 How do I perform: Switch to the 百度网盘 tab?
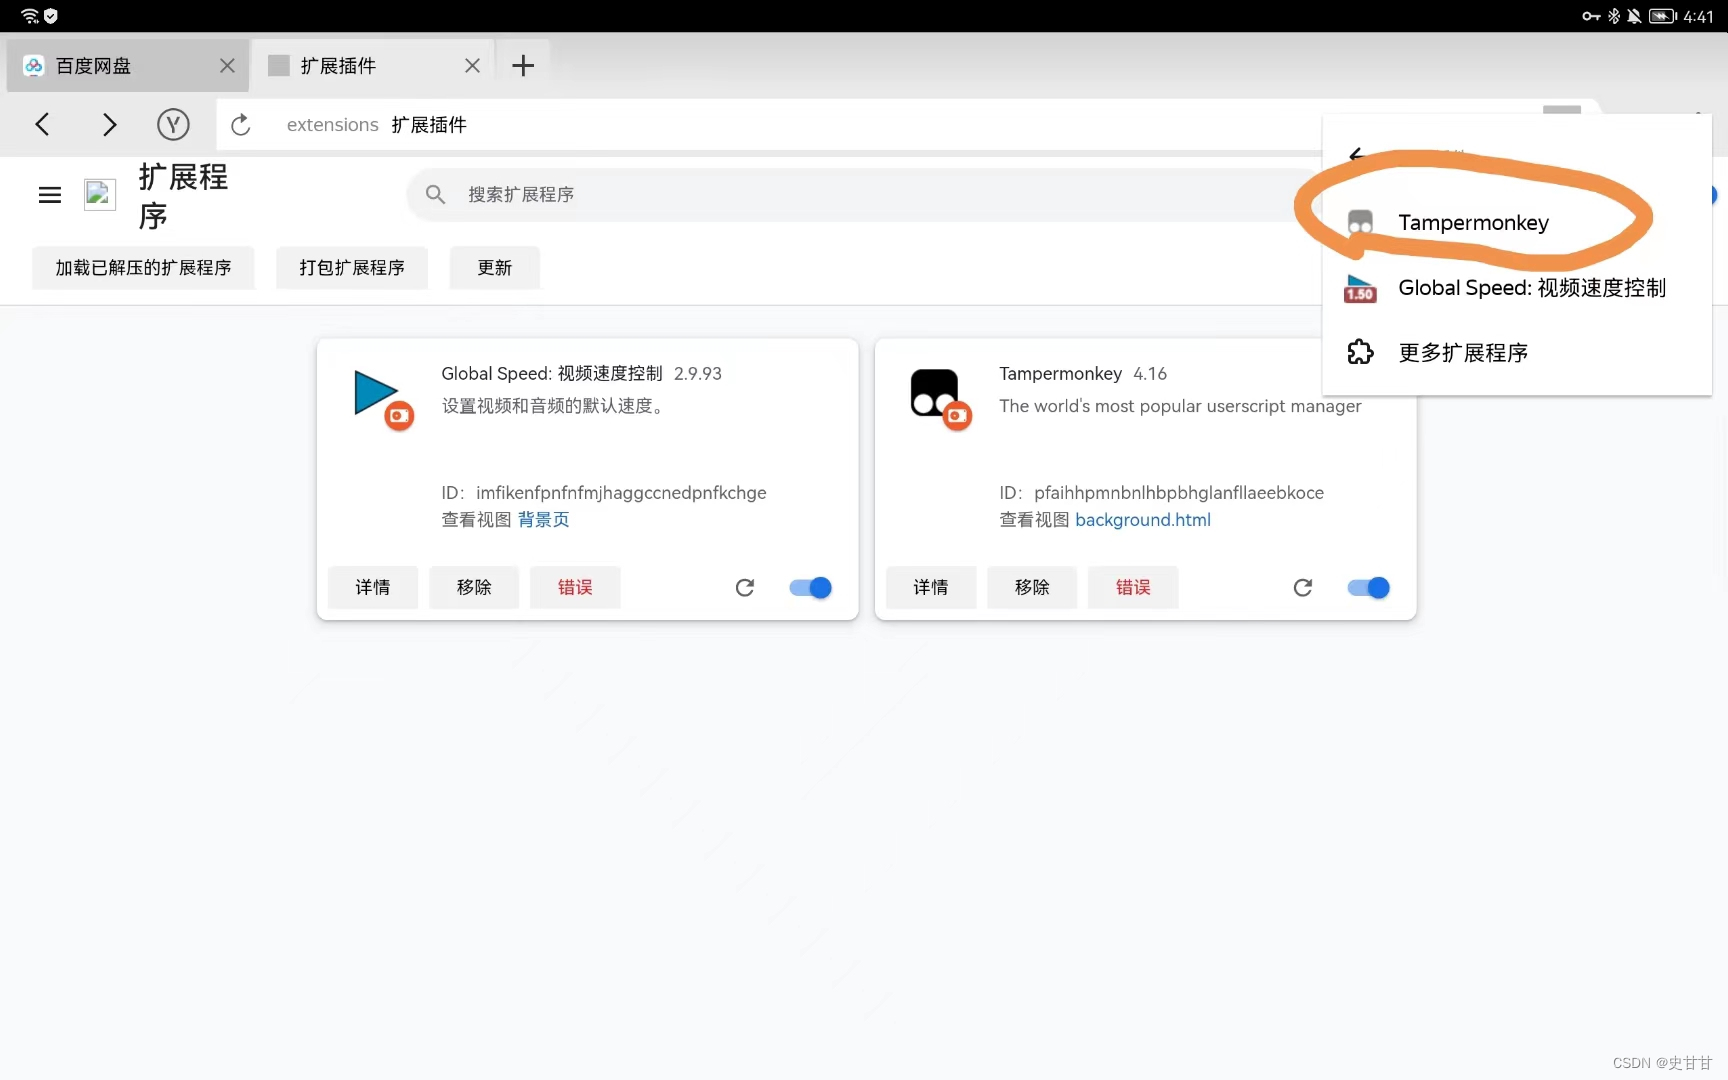click(127, 66)
